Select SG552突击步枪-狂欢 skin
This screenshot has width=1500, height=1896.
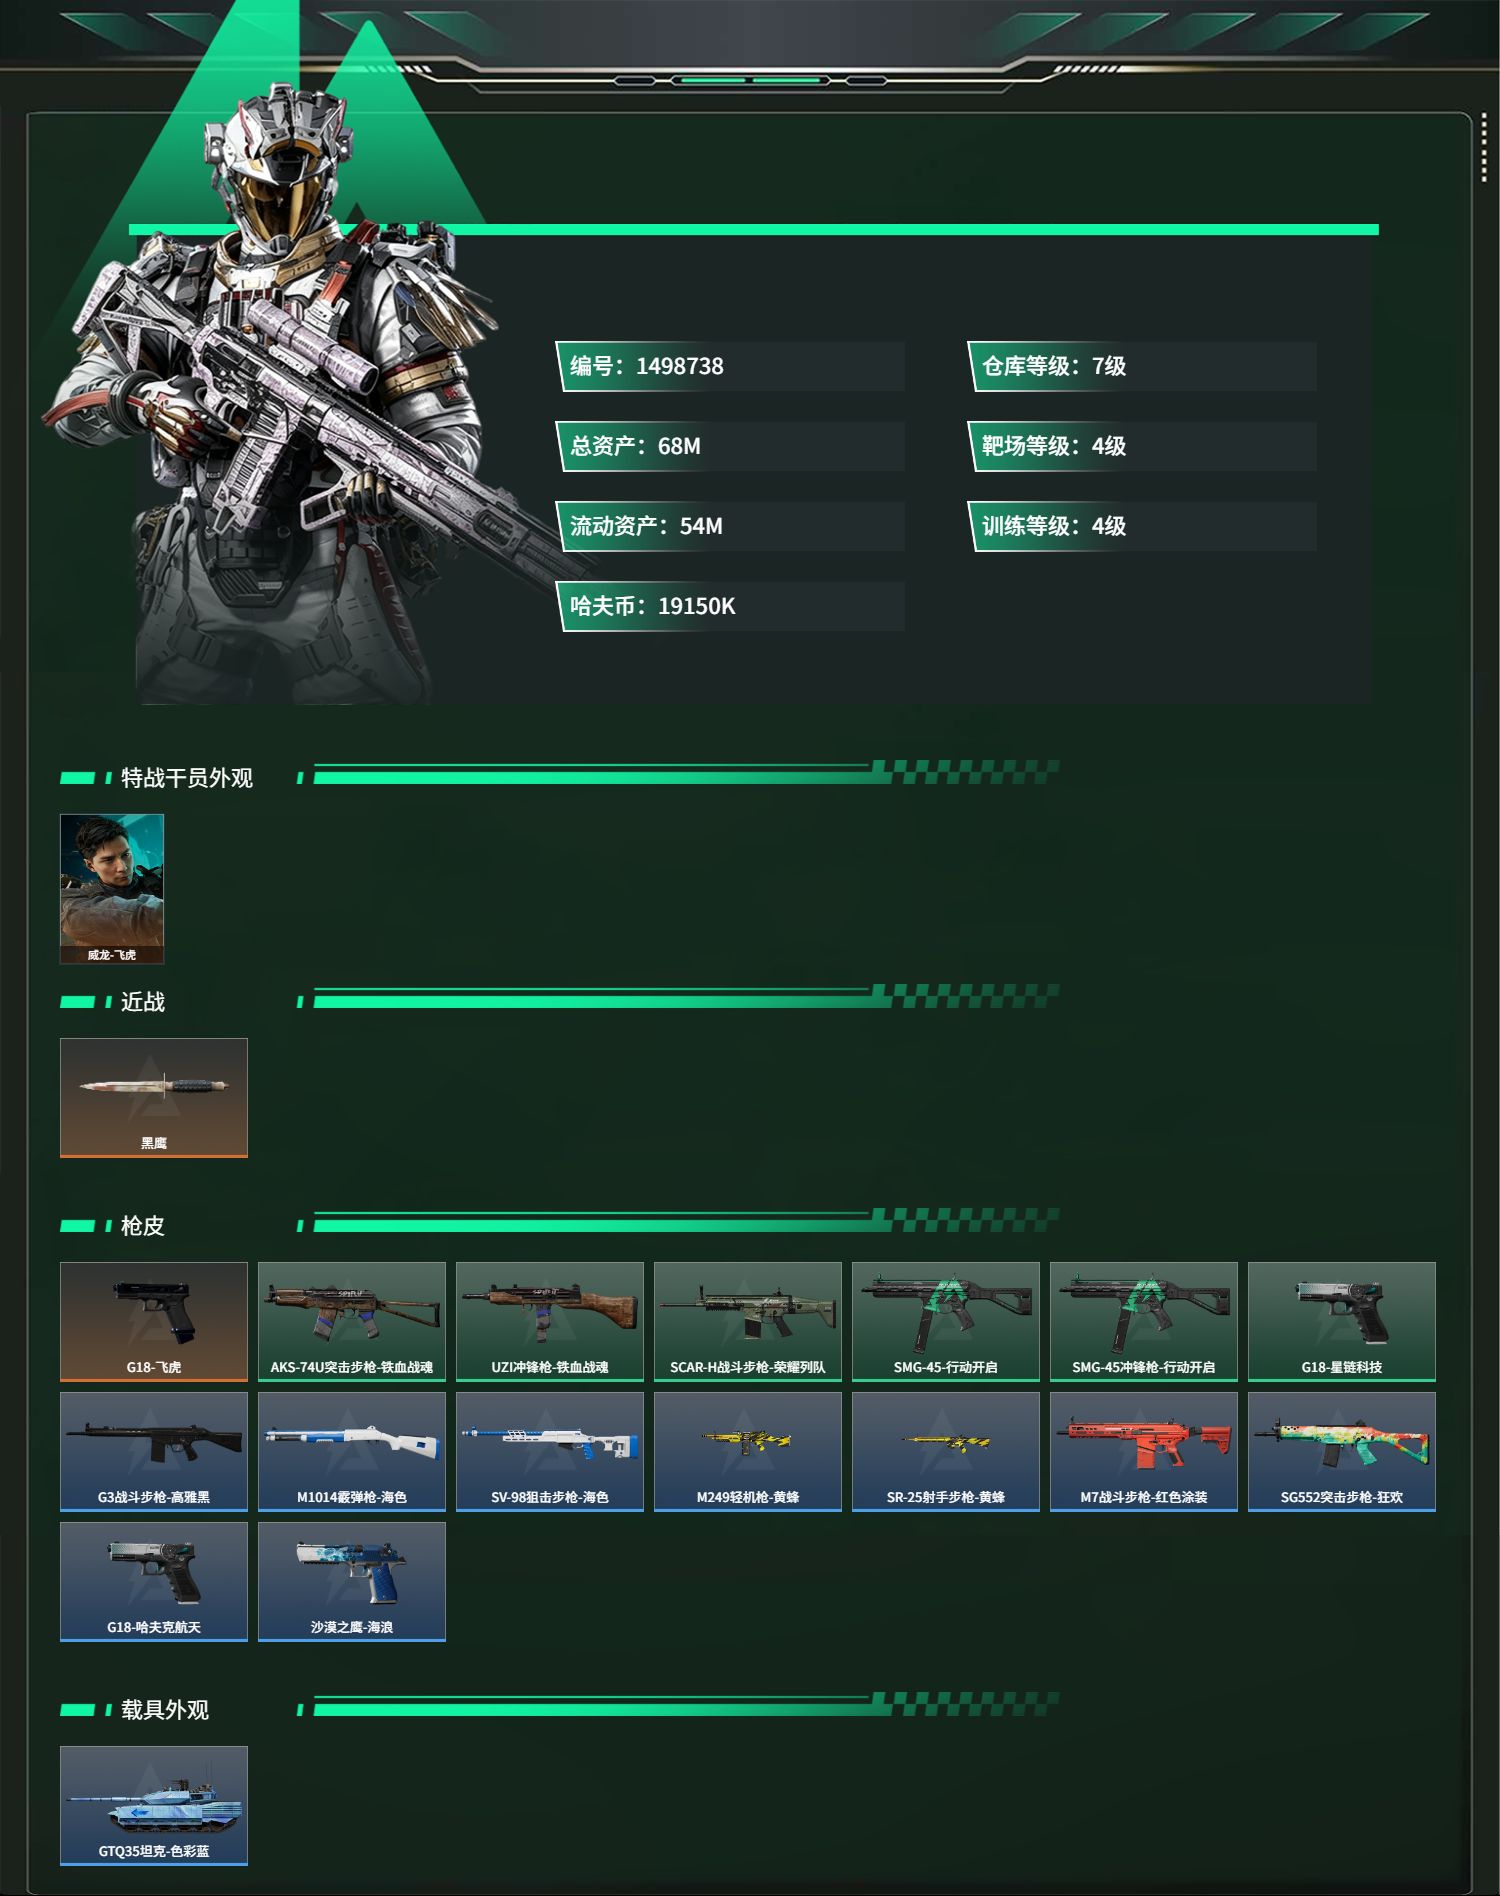[x=1342, y=1452]
